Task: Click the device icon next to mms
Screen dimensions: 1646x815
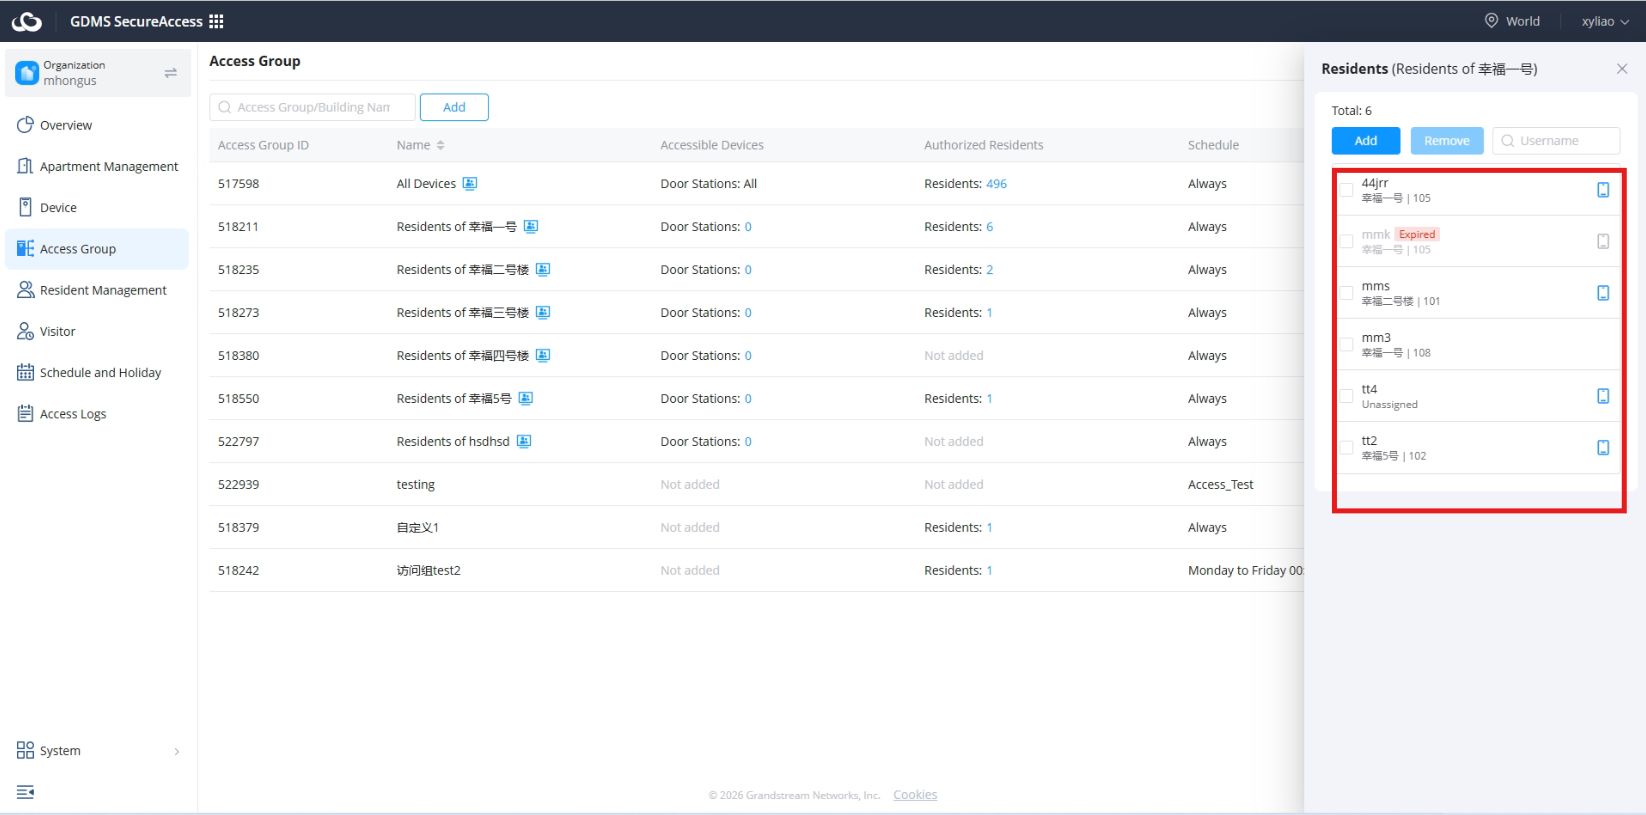Action: 1603,293
